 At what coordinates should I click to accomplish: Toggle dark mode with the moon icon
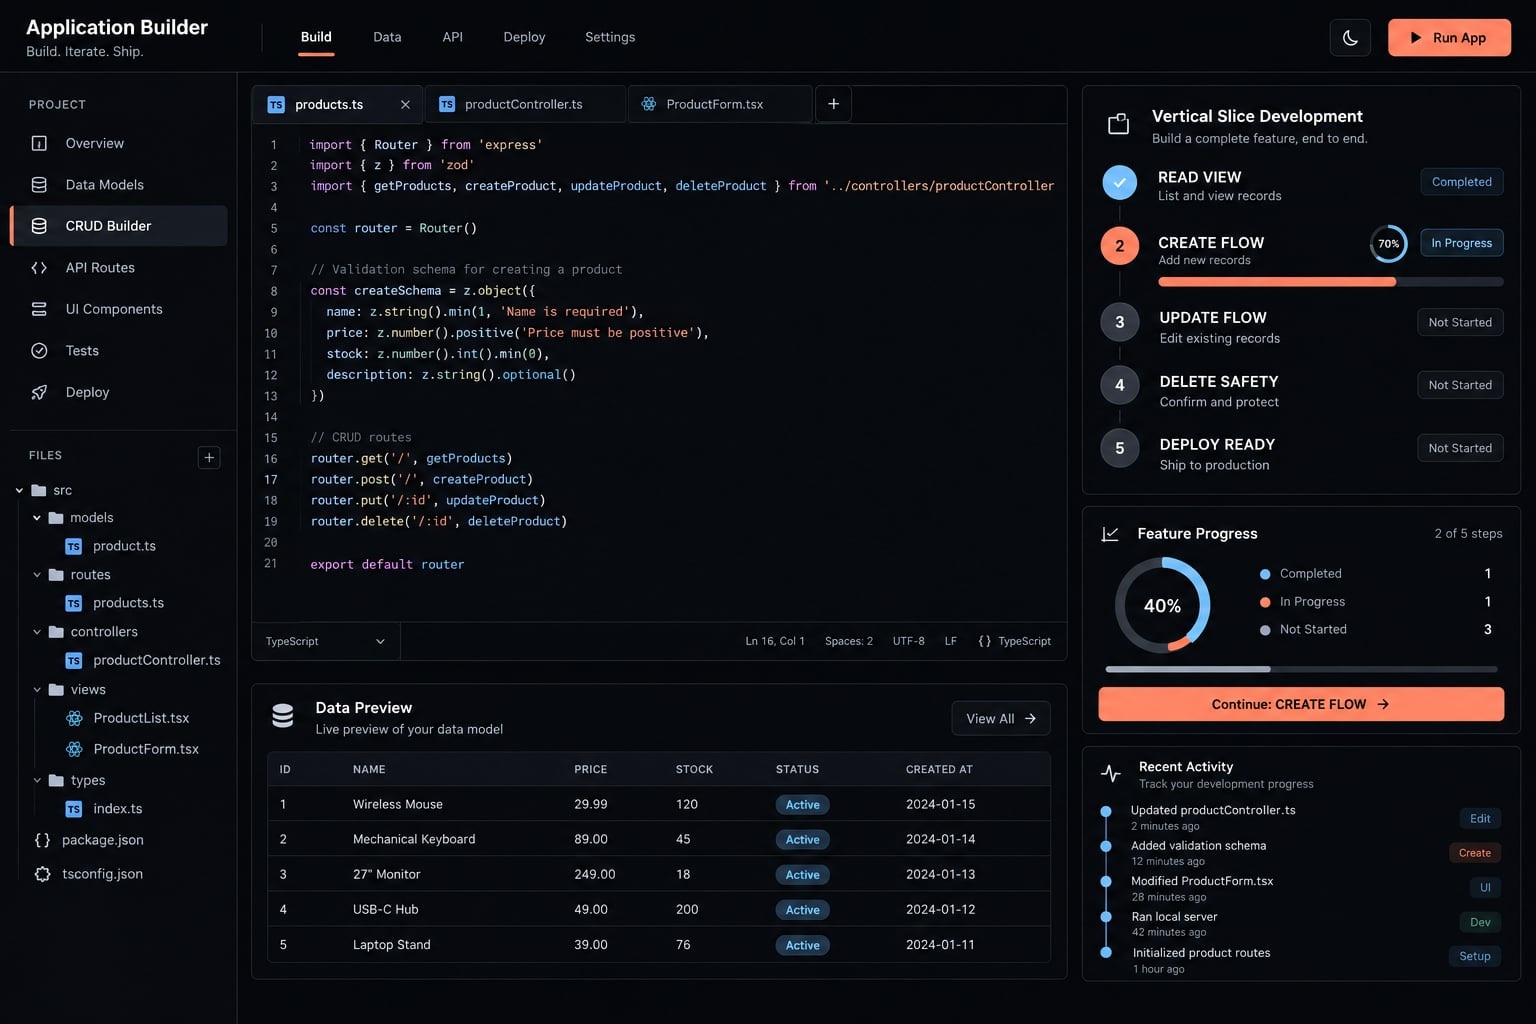pyautogui.click(x=1350, y=38)
